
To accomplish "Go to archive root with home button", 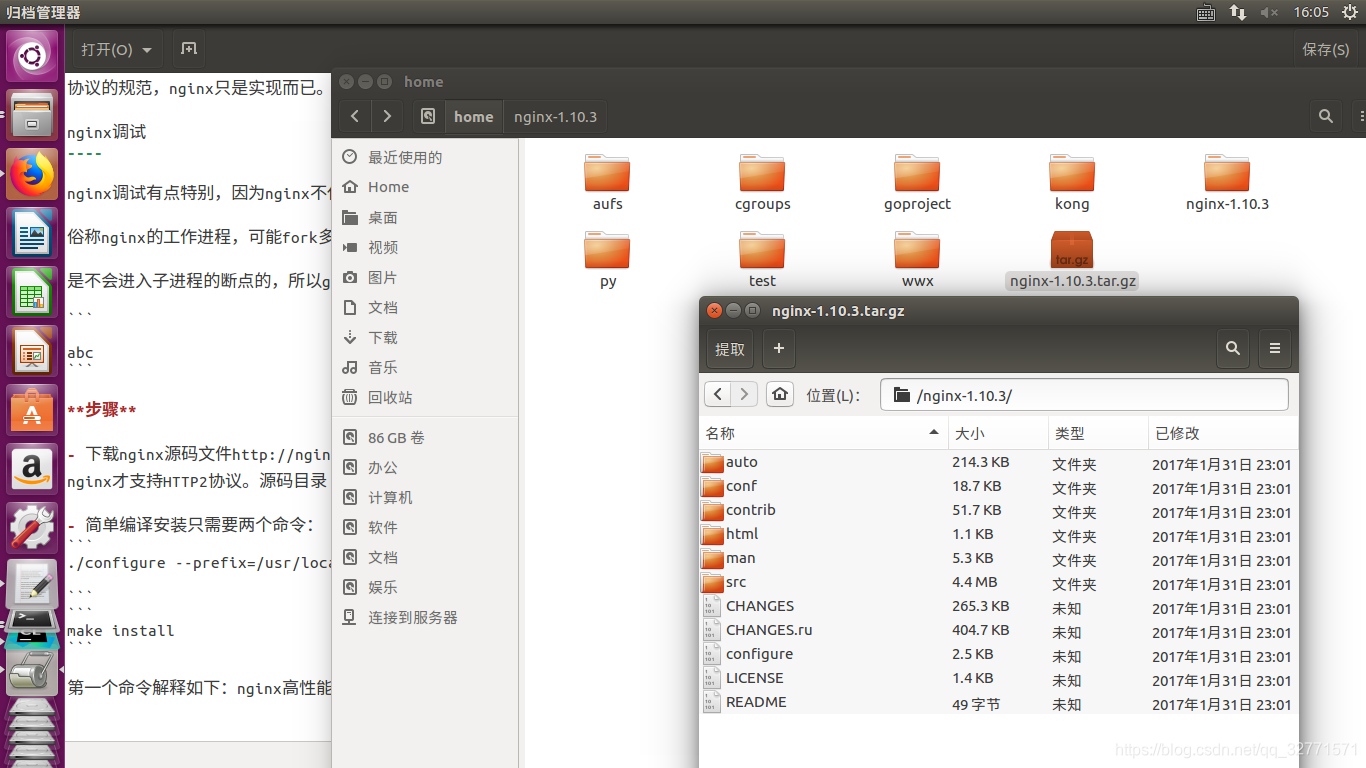I will click(780, 394).
